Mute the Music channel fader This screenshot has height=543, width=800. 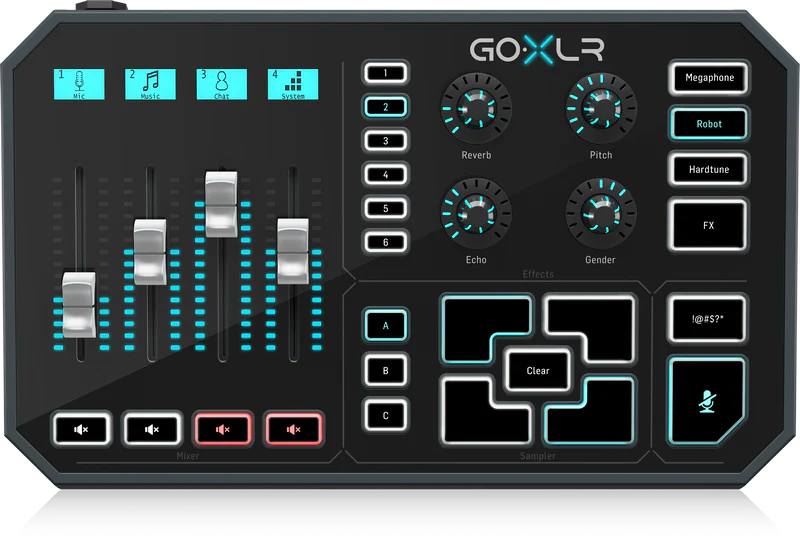(152, 429)
